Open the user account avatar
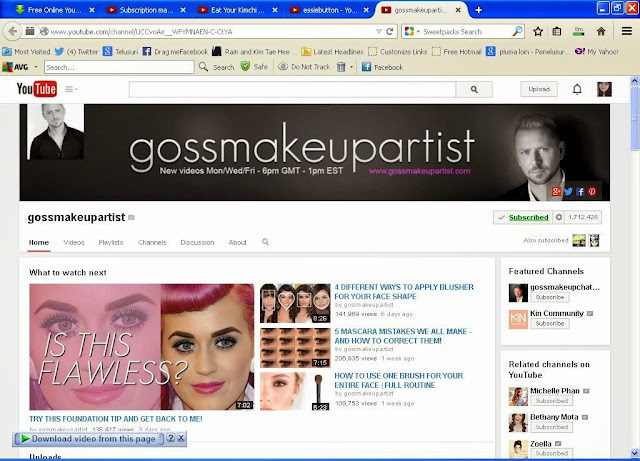 (x=604, y=89)
